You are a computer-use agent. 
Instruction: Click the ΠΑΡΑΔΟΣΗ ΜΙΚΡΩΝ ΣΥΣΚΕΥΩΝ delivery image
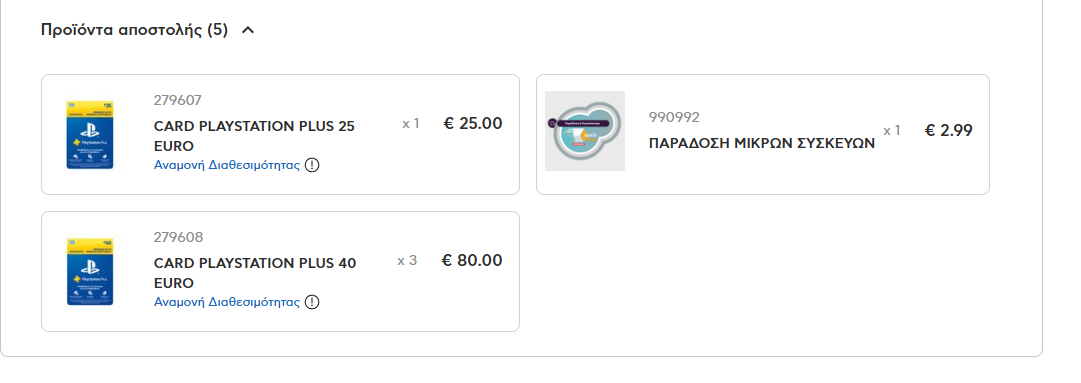(x=585, y=131)
